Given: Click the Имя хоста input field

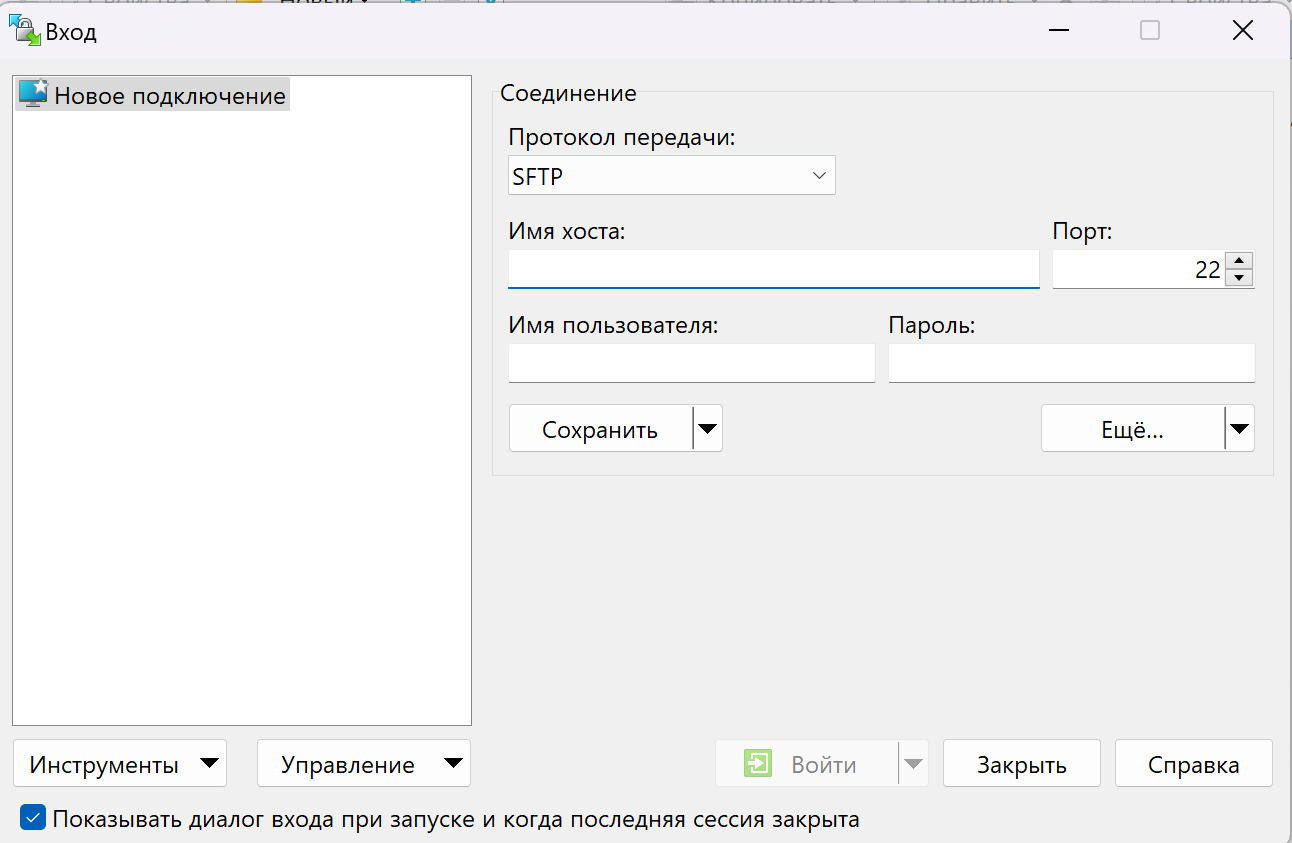Looking at the screenshot, I should (773, 268).
